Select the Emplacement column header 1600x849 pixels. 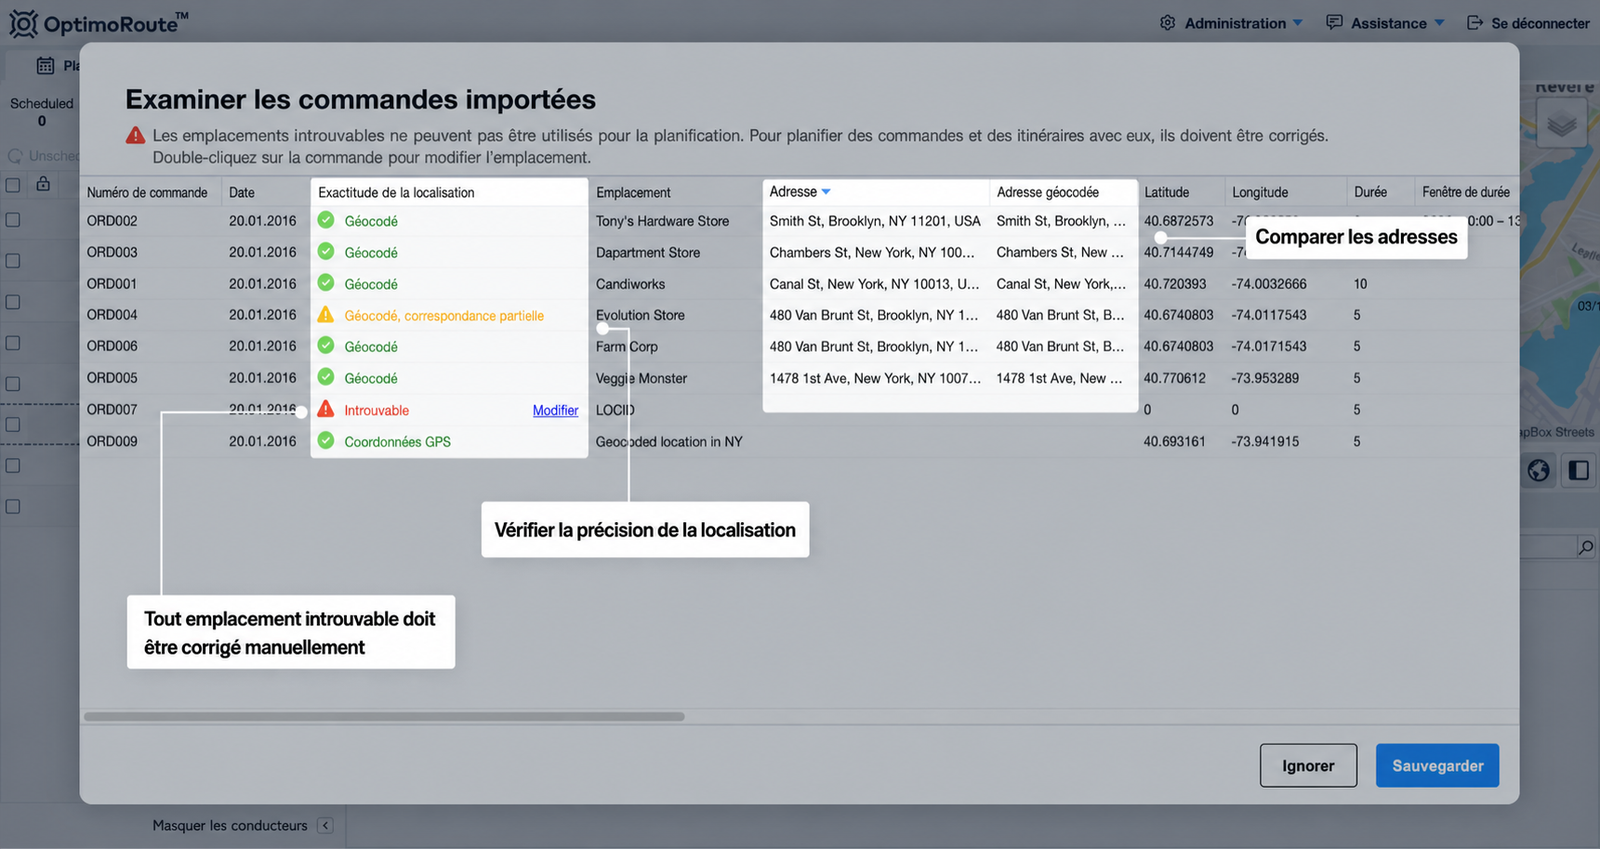click(633, 192)
